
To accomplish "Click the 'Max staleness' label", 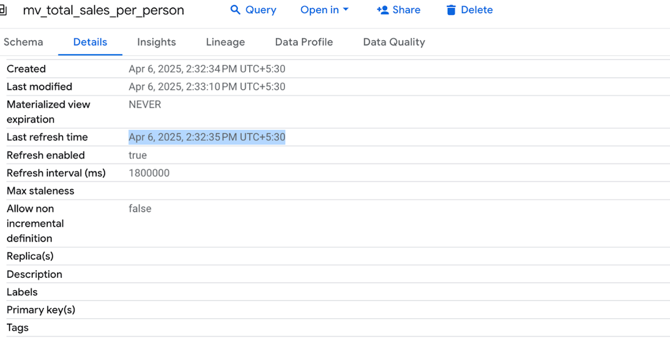I will pyautogui.click(x=40, y=191).
